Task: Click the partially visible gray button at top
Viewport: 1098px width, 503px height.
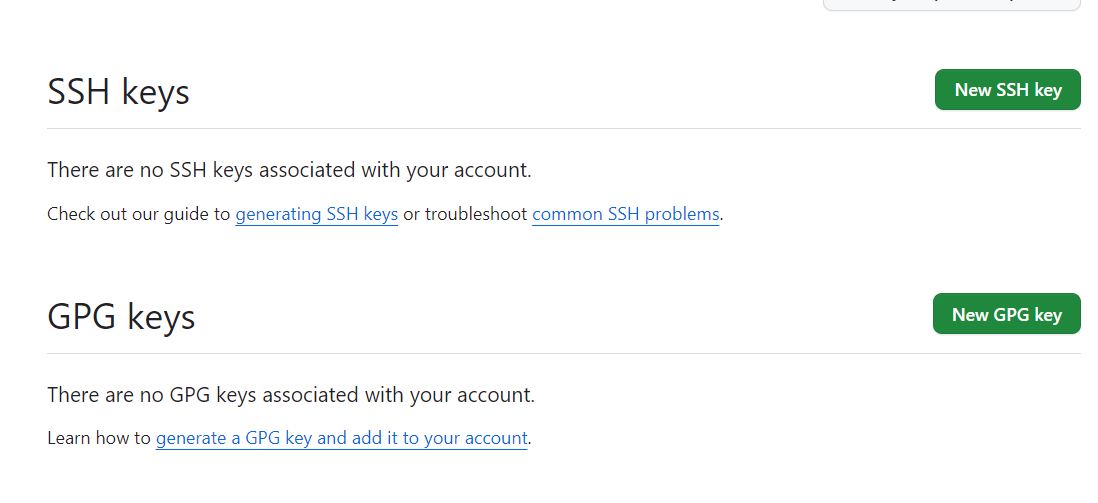Action: 951,5
